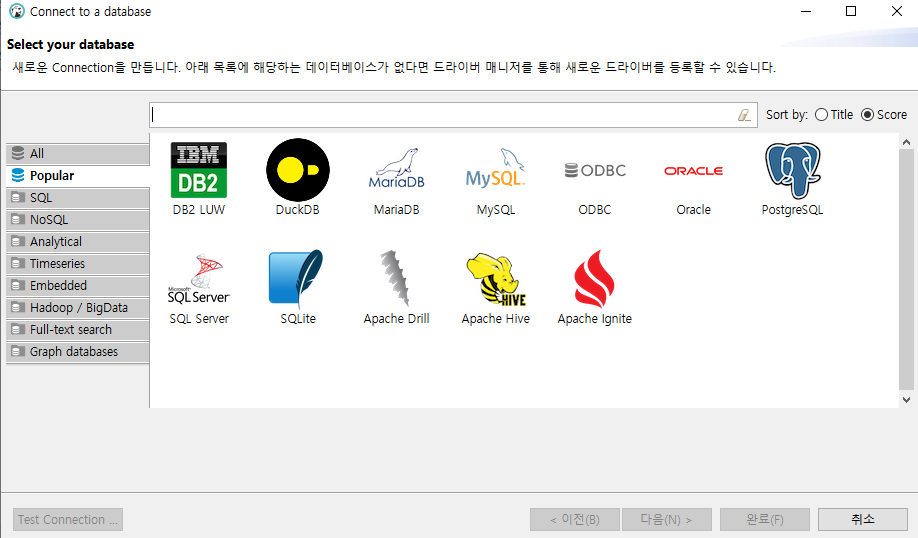The width and height of the screenshot is (918, 538).
Task: Select the MySQL dolphin icon
Action: click(495, 169)
